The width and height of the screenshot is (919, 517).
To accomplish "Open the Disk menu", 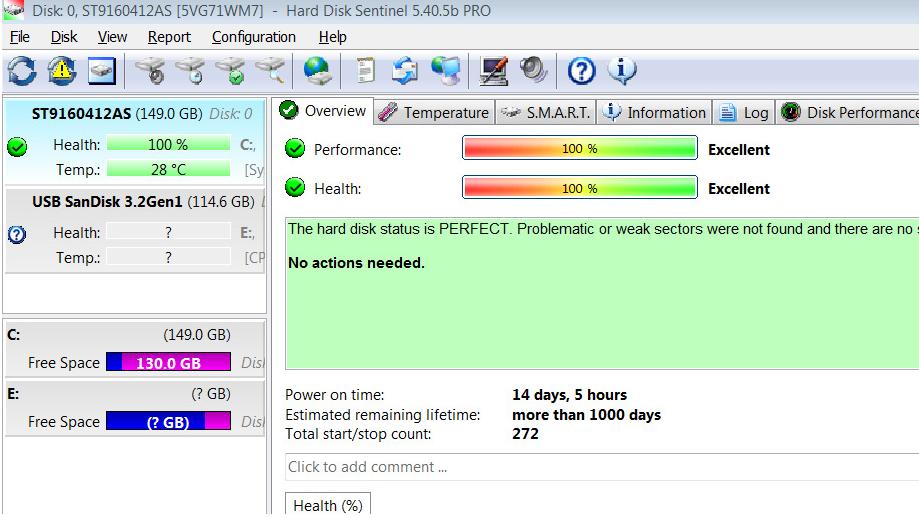I will click(64, 37).
